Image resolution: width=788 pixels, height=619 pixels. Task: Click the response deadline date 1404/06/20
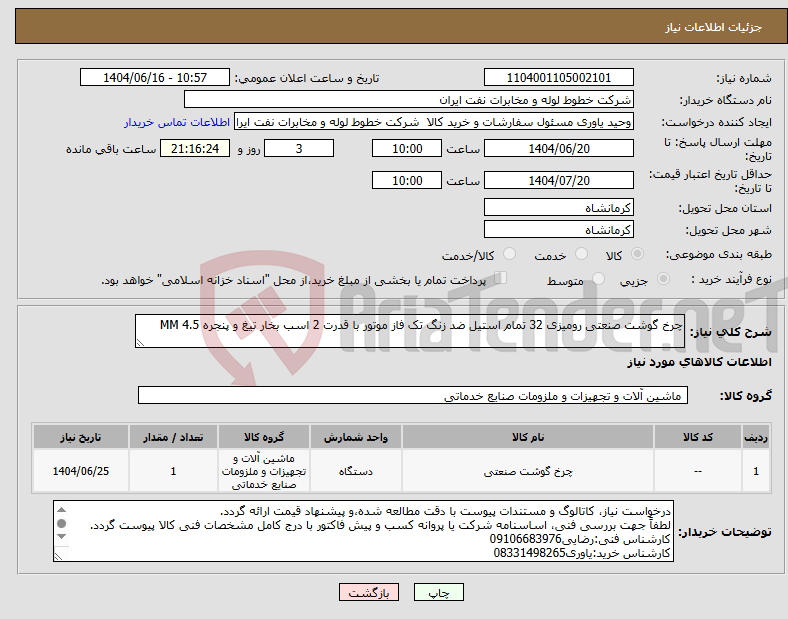pyautogui.click(x=558, y=149)
